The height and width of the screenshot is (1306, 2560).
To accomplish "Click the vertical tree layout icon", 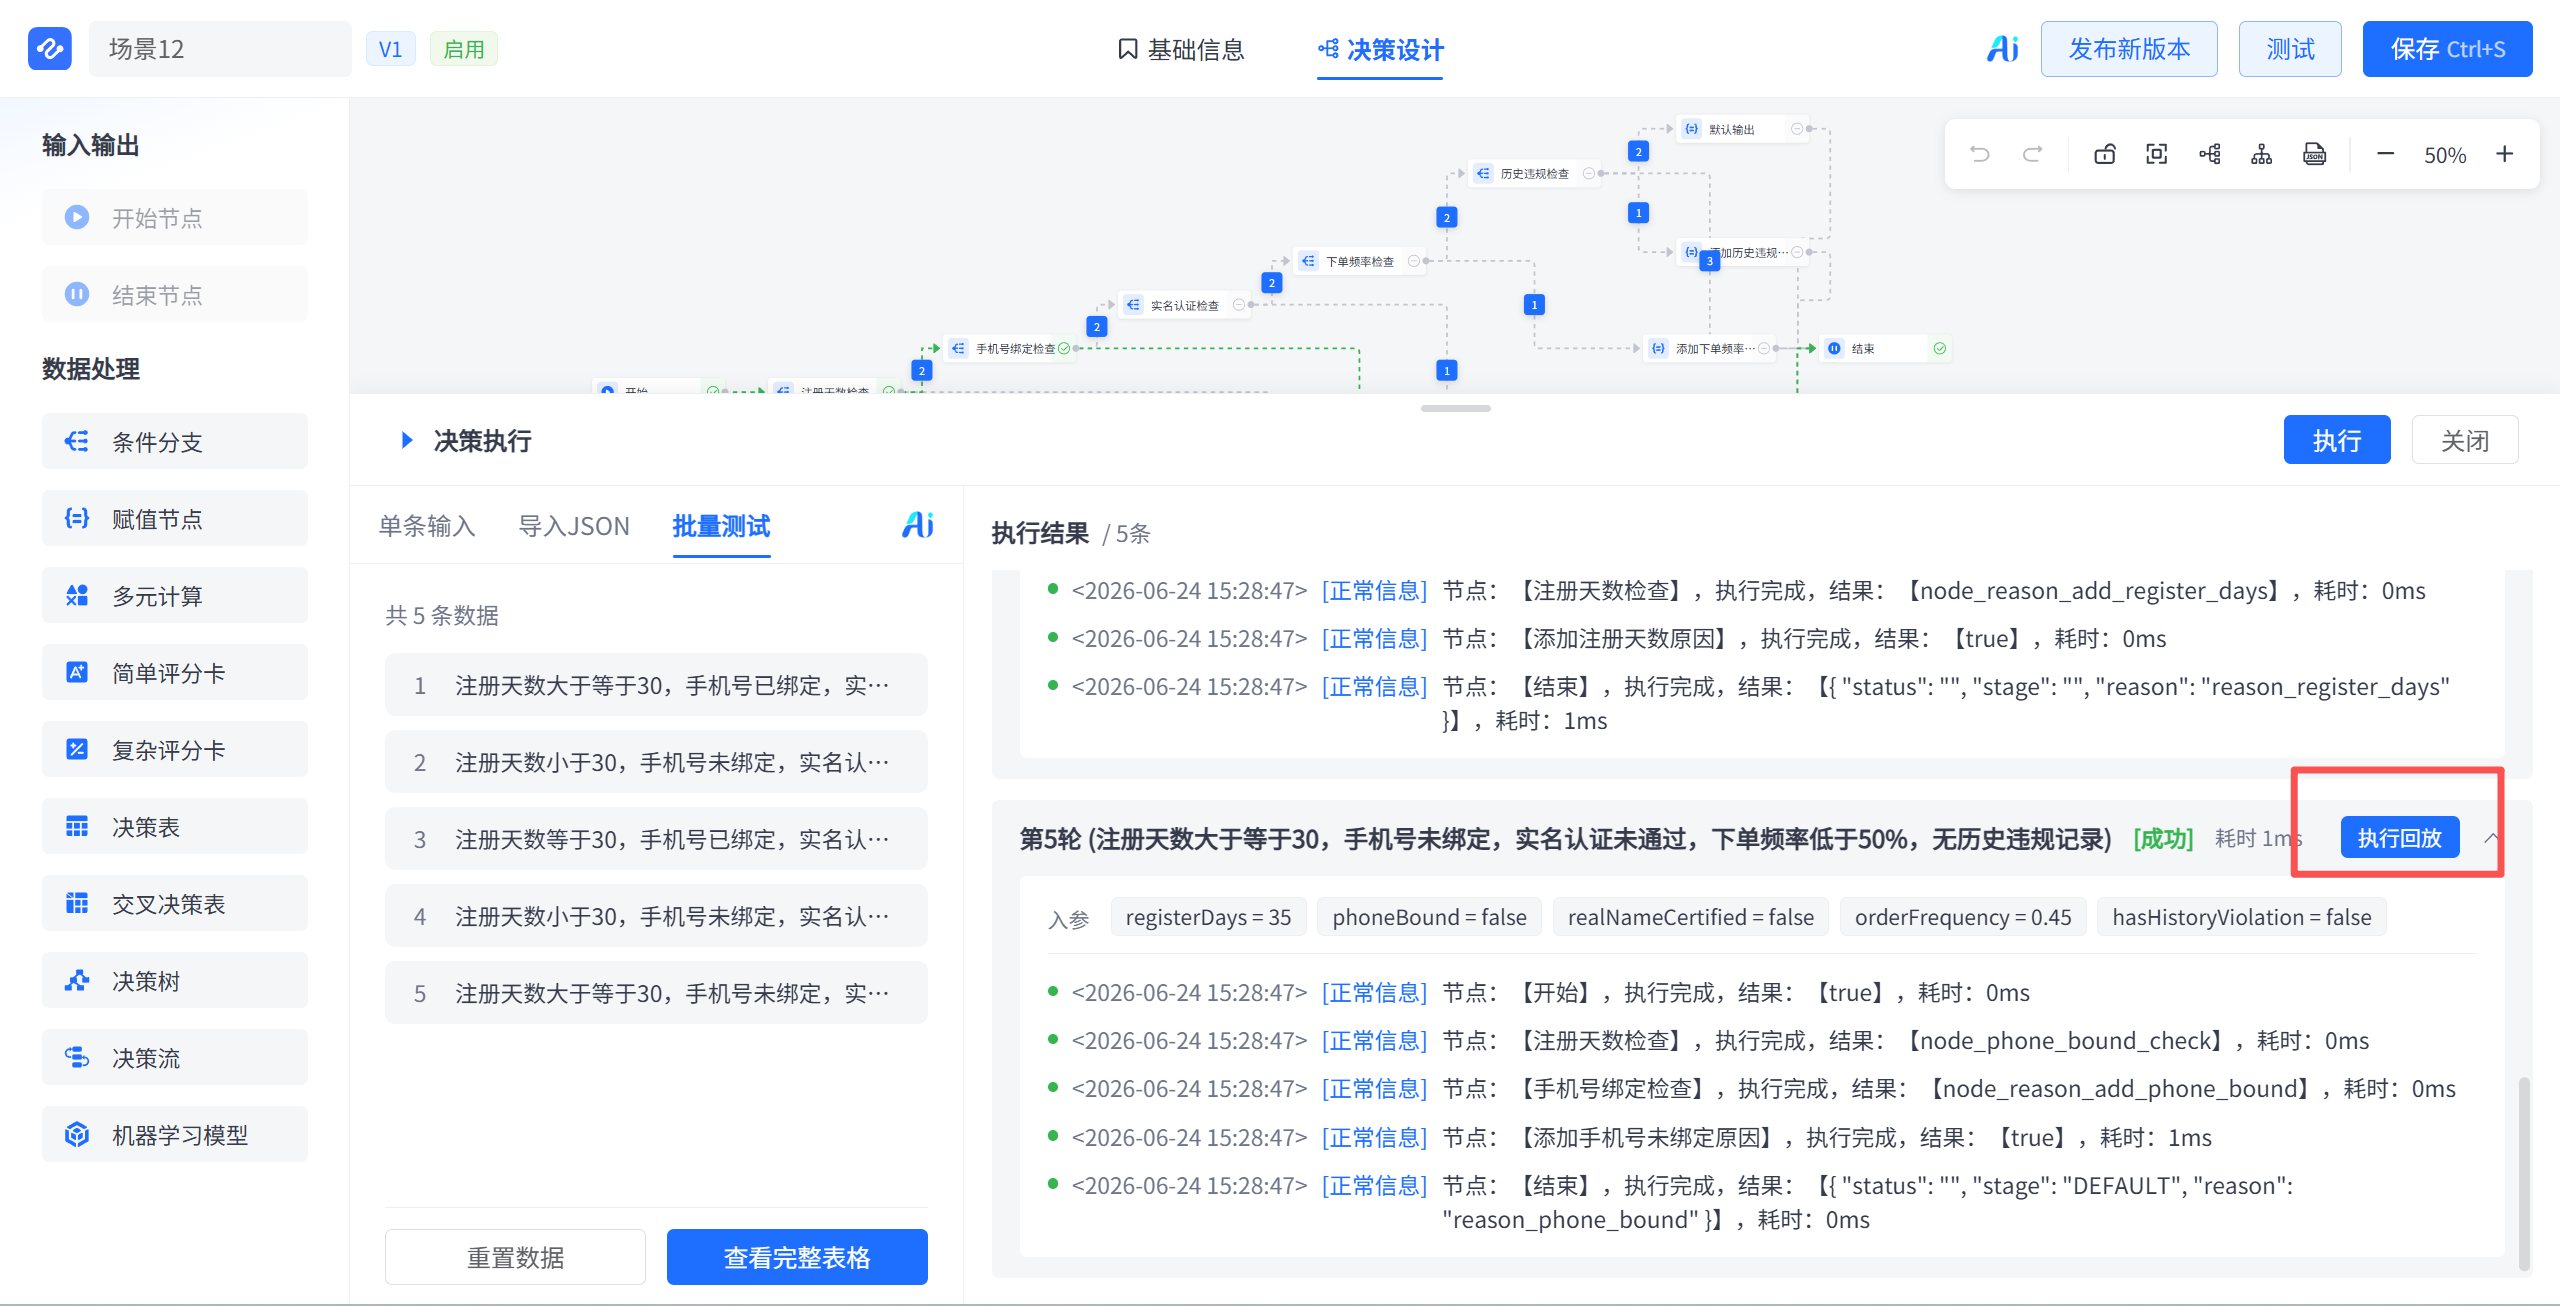I will click(2262, 154).
